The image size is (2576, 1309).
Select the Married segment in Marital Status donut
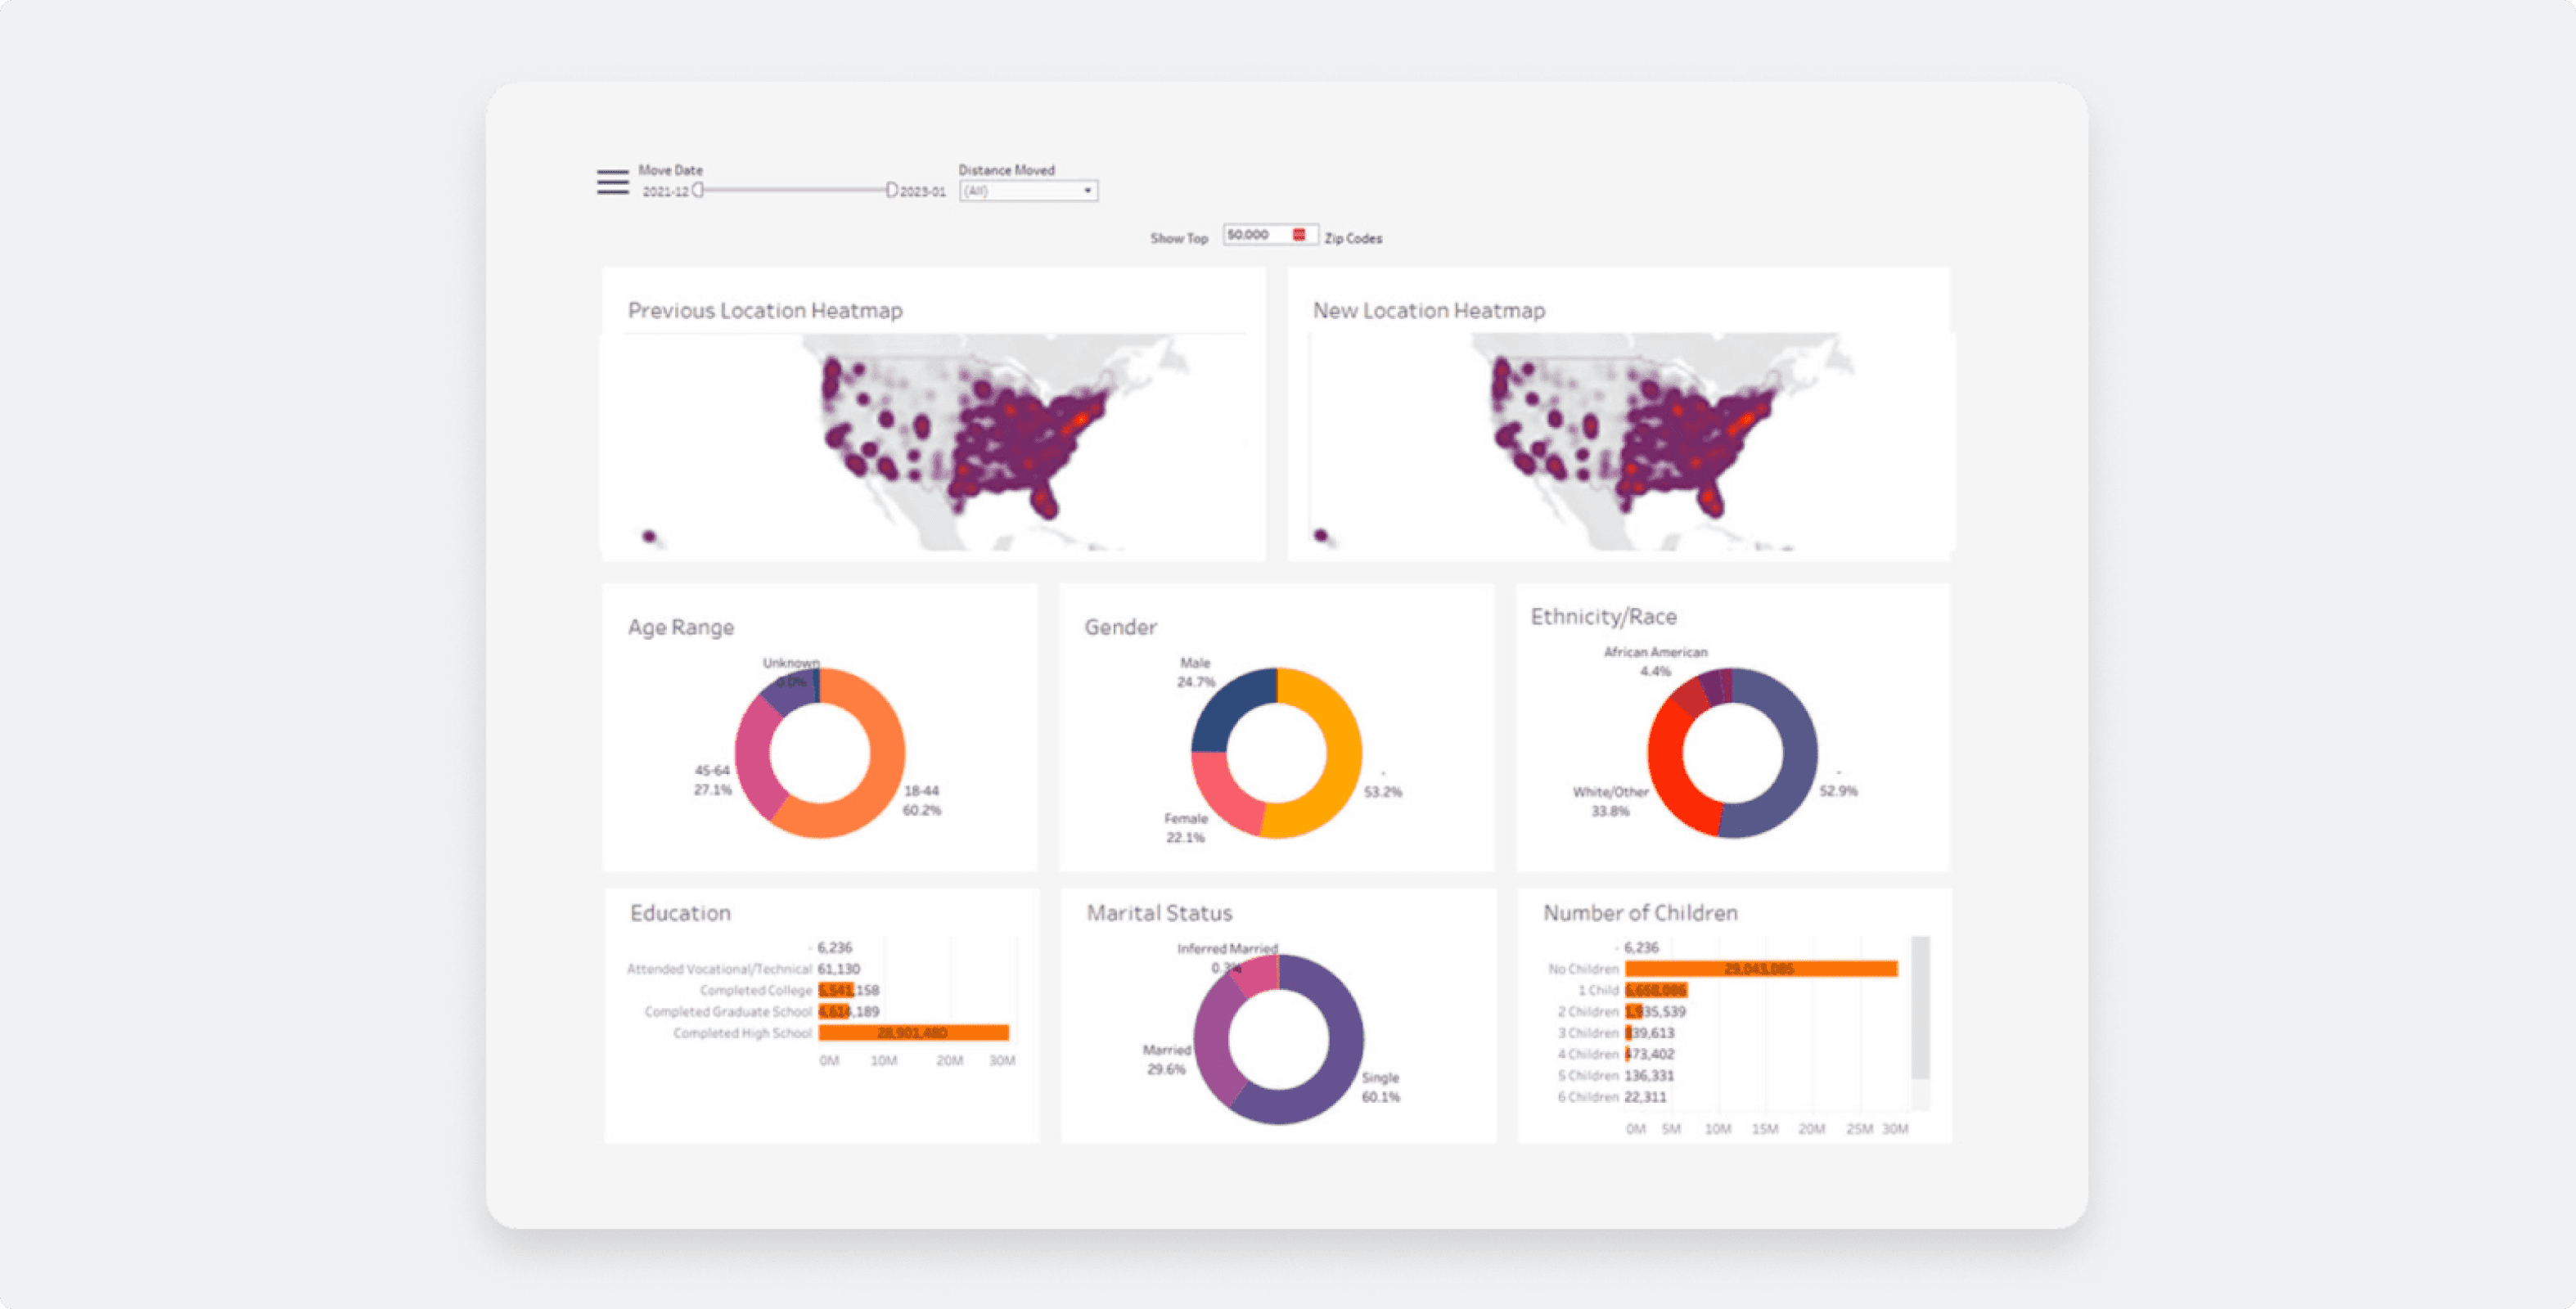coord(1212,1045)
